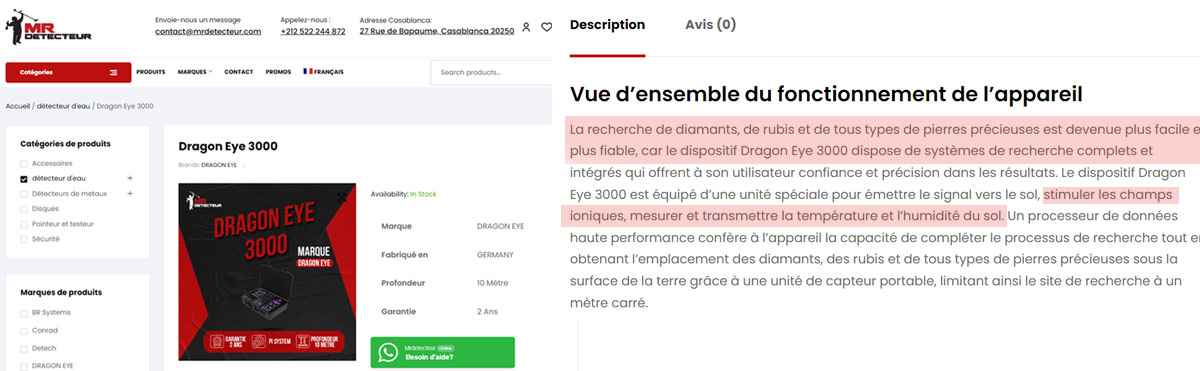Toggle the Accessoires category checkbox
The image size is (1200, 371).
click(25, 163)
